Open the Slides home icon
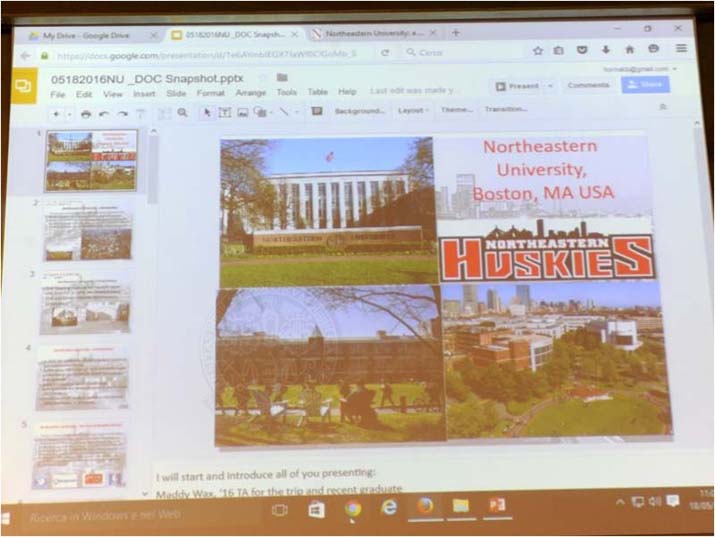This screenshot has width=715, height=537. pos(23,85)
